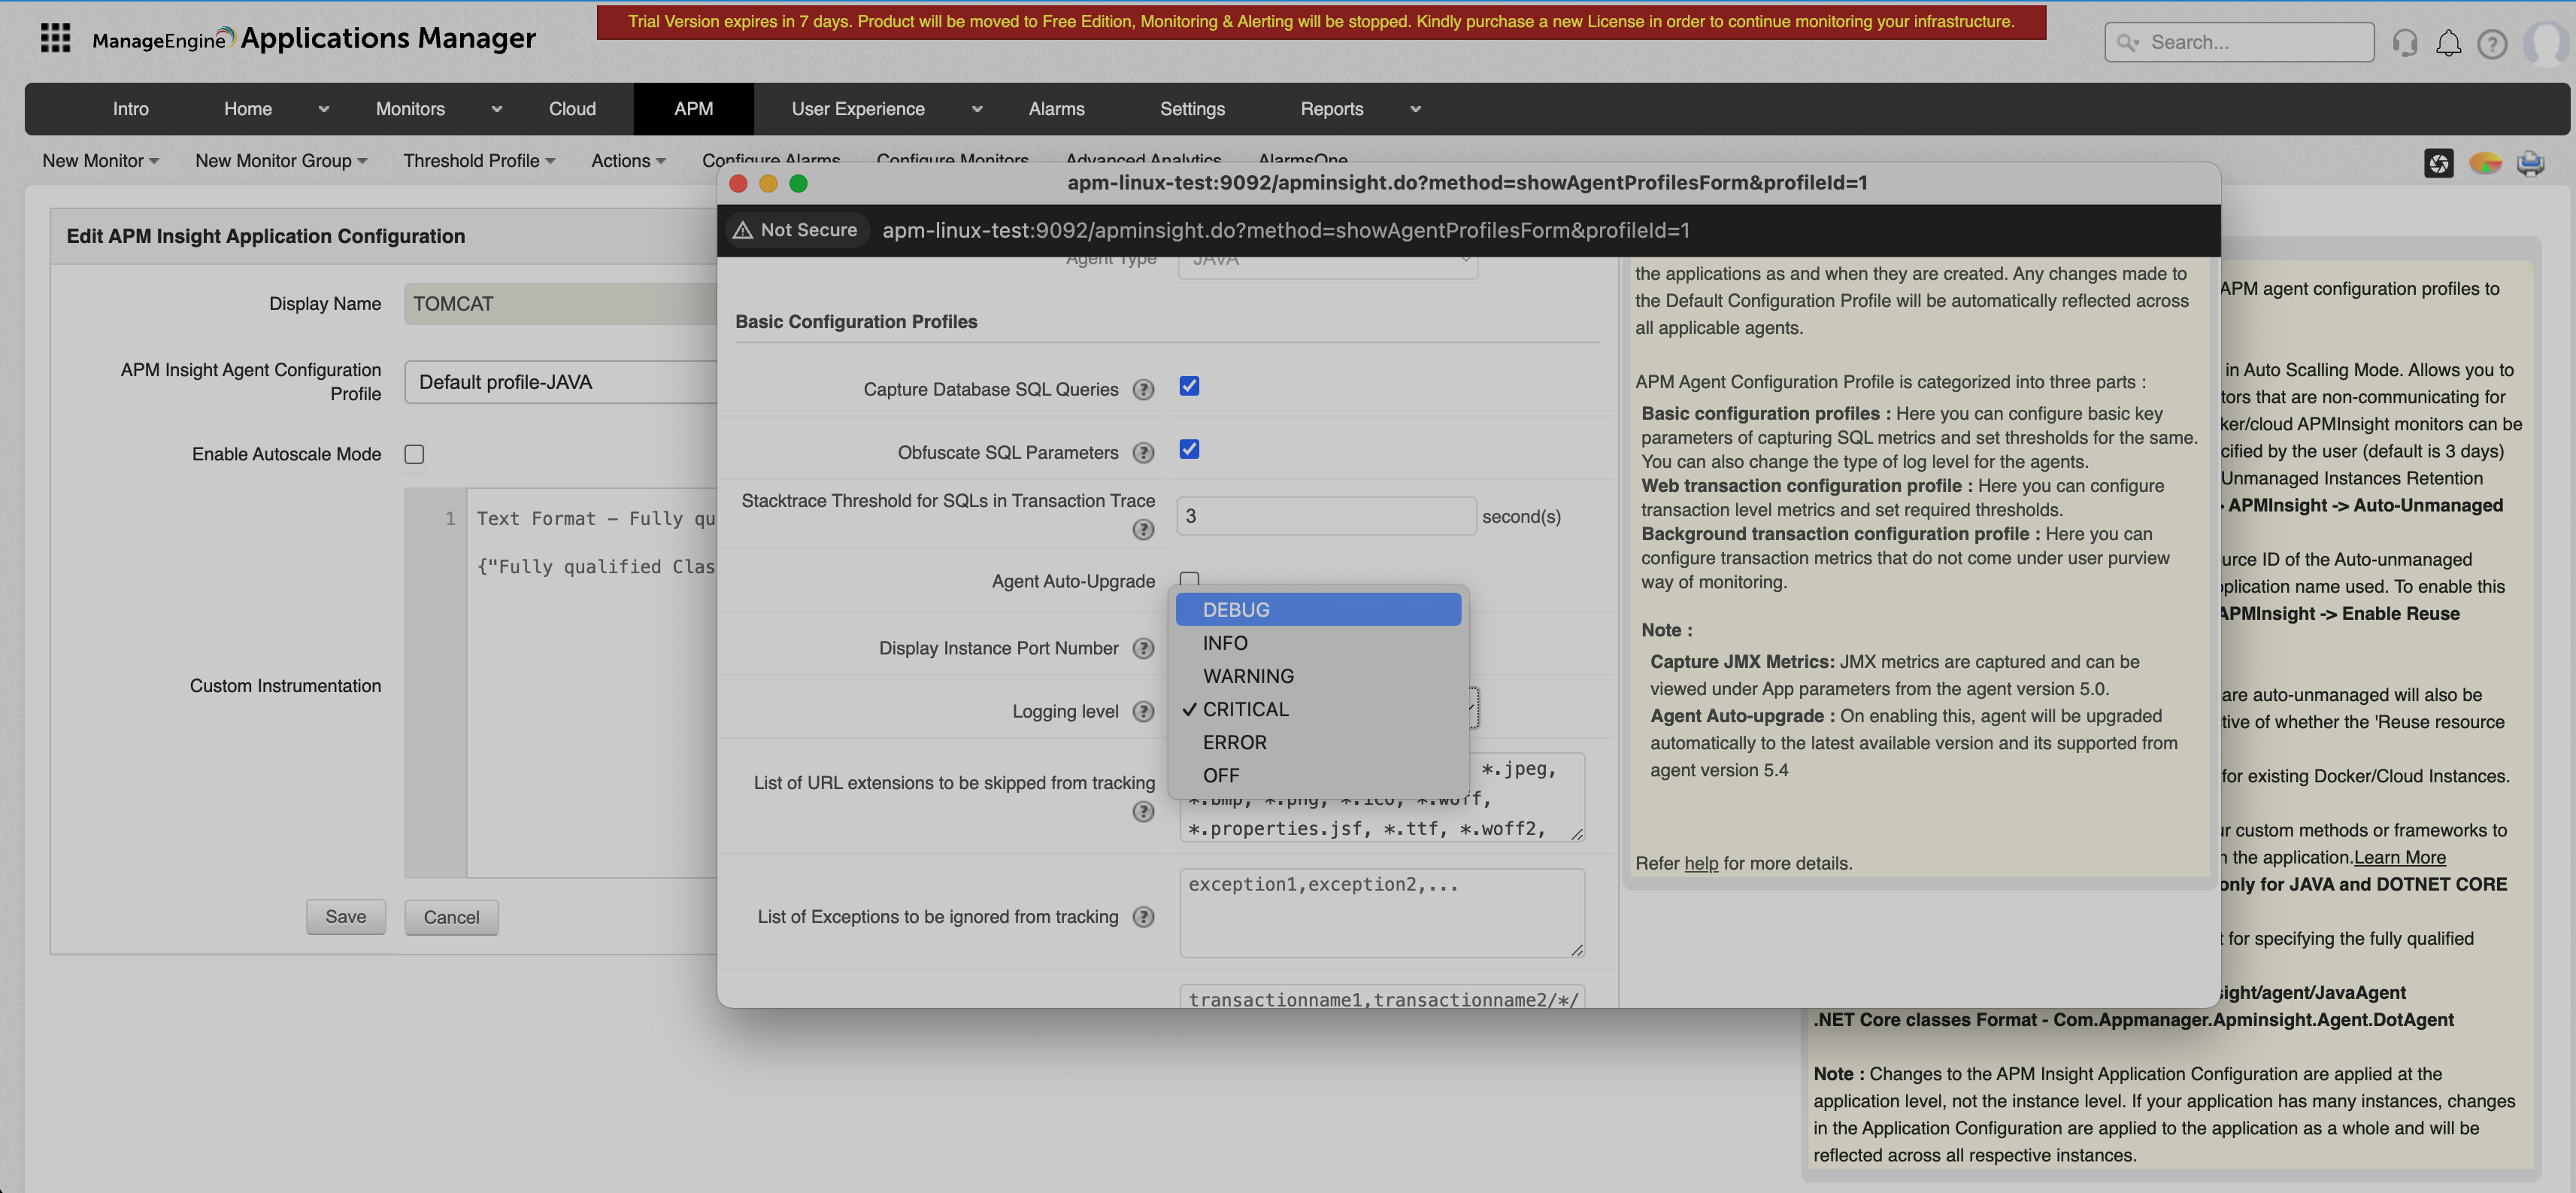This screenshot has height=1193, width=2576.
Task: Open help for Capture Database SQL Queries
Action: pyautogui.click(x=1143, y=390)
